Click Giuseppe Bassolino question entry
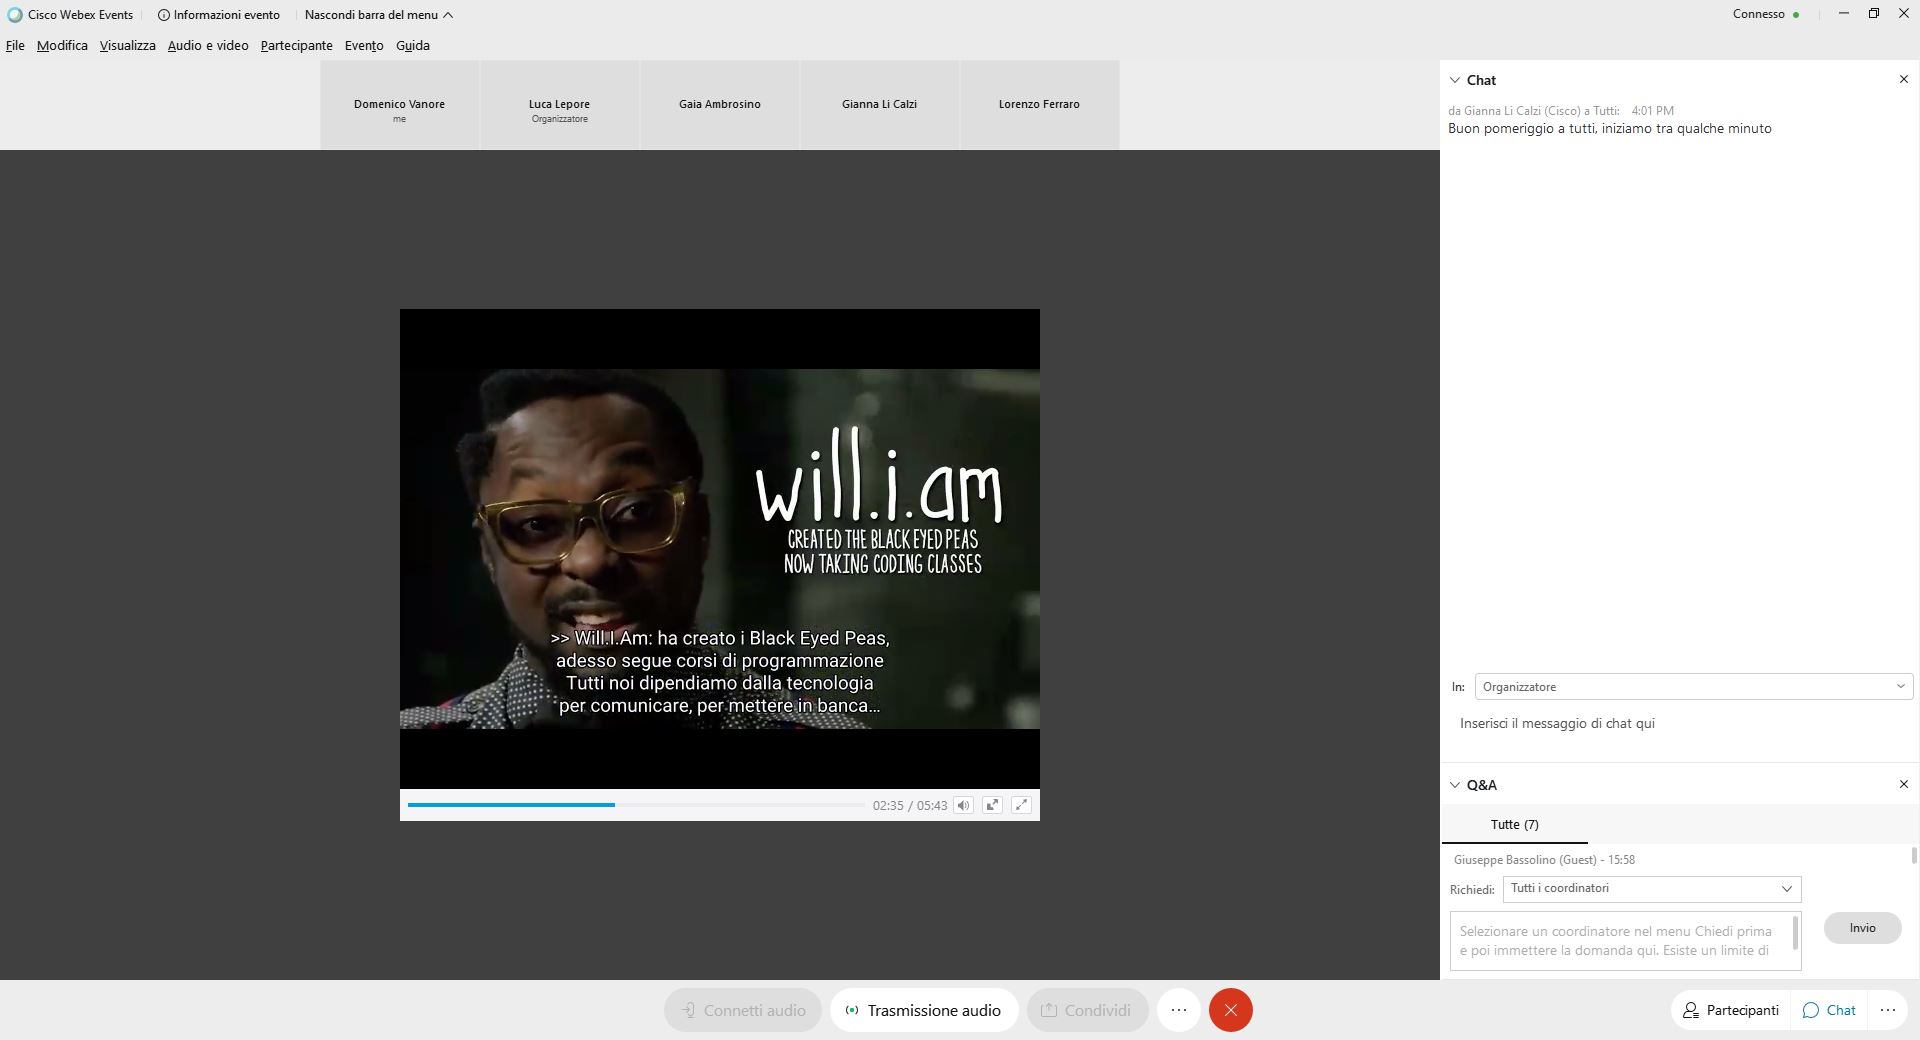1920x1040 pixels. tap(1544, 860)
